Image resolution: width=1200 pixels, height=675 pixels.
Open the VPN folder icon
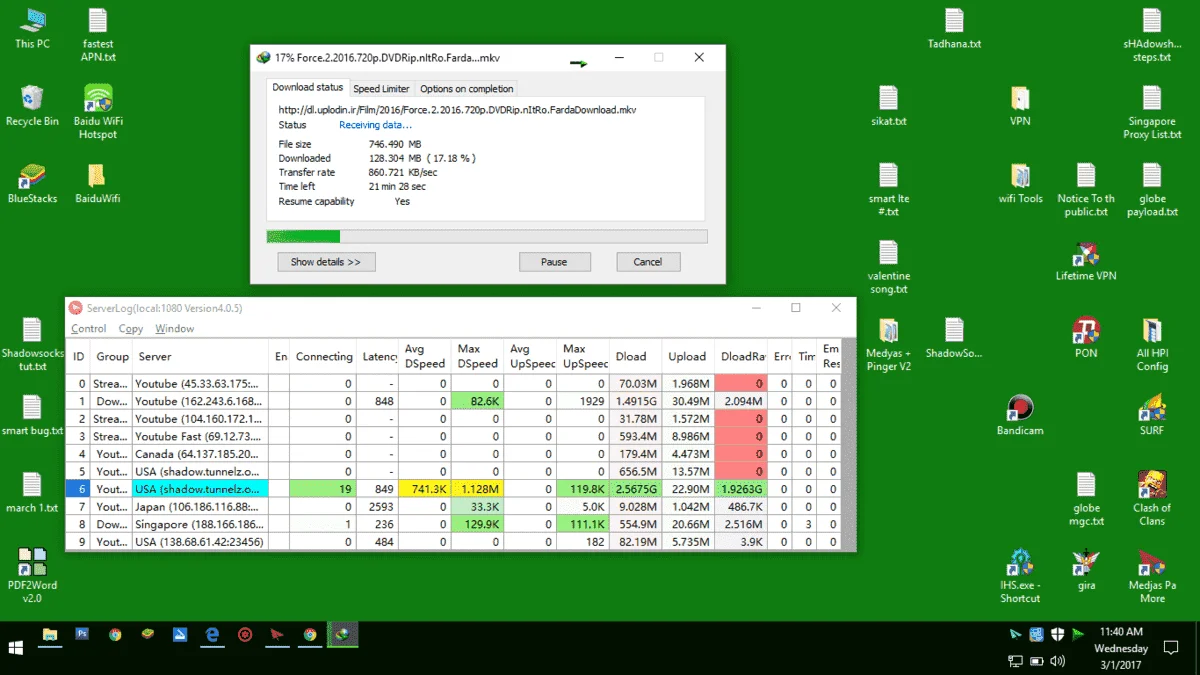pos(1020,105)
